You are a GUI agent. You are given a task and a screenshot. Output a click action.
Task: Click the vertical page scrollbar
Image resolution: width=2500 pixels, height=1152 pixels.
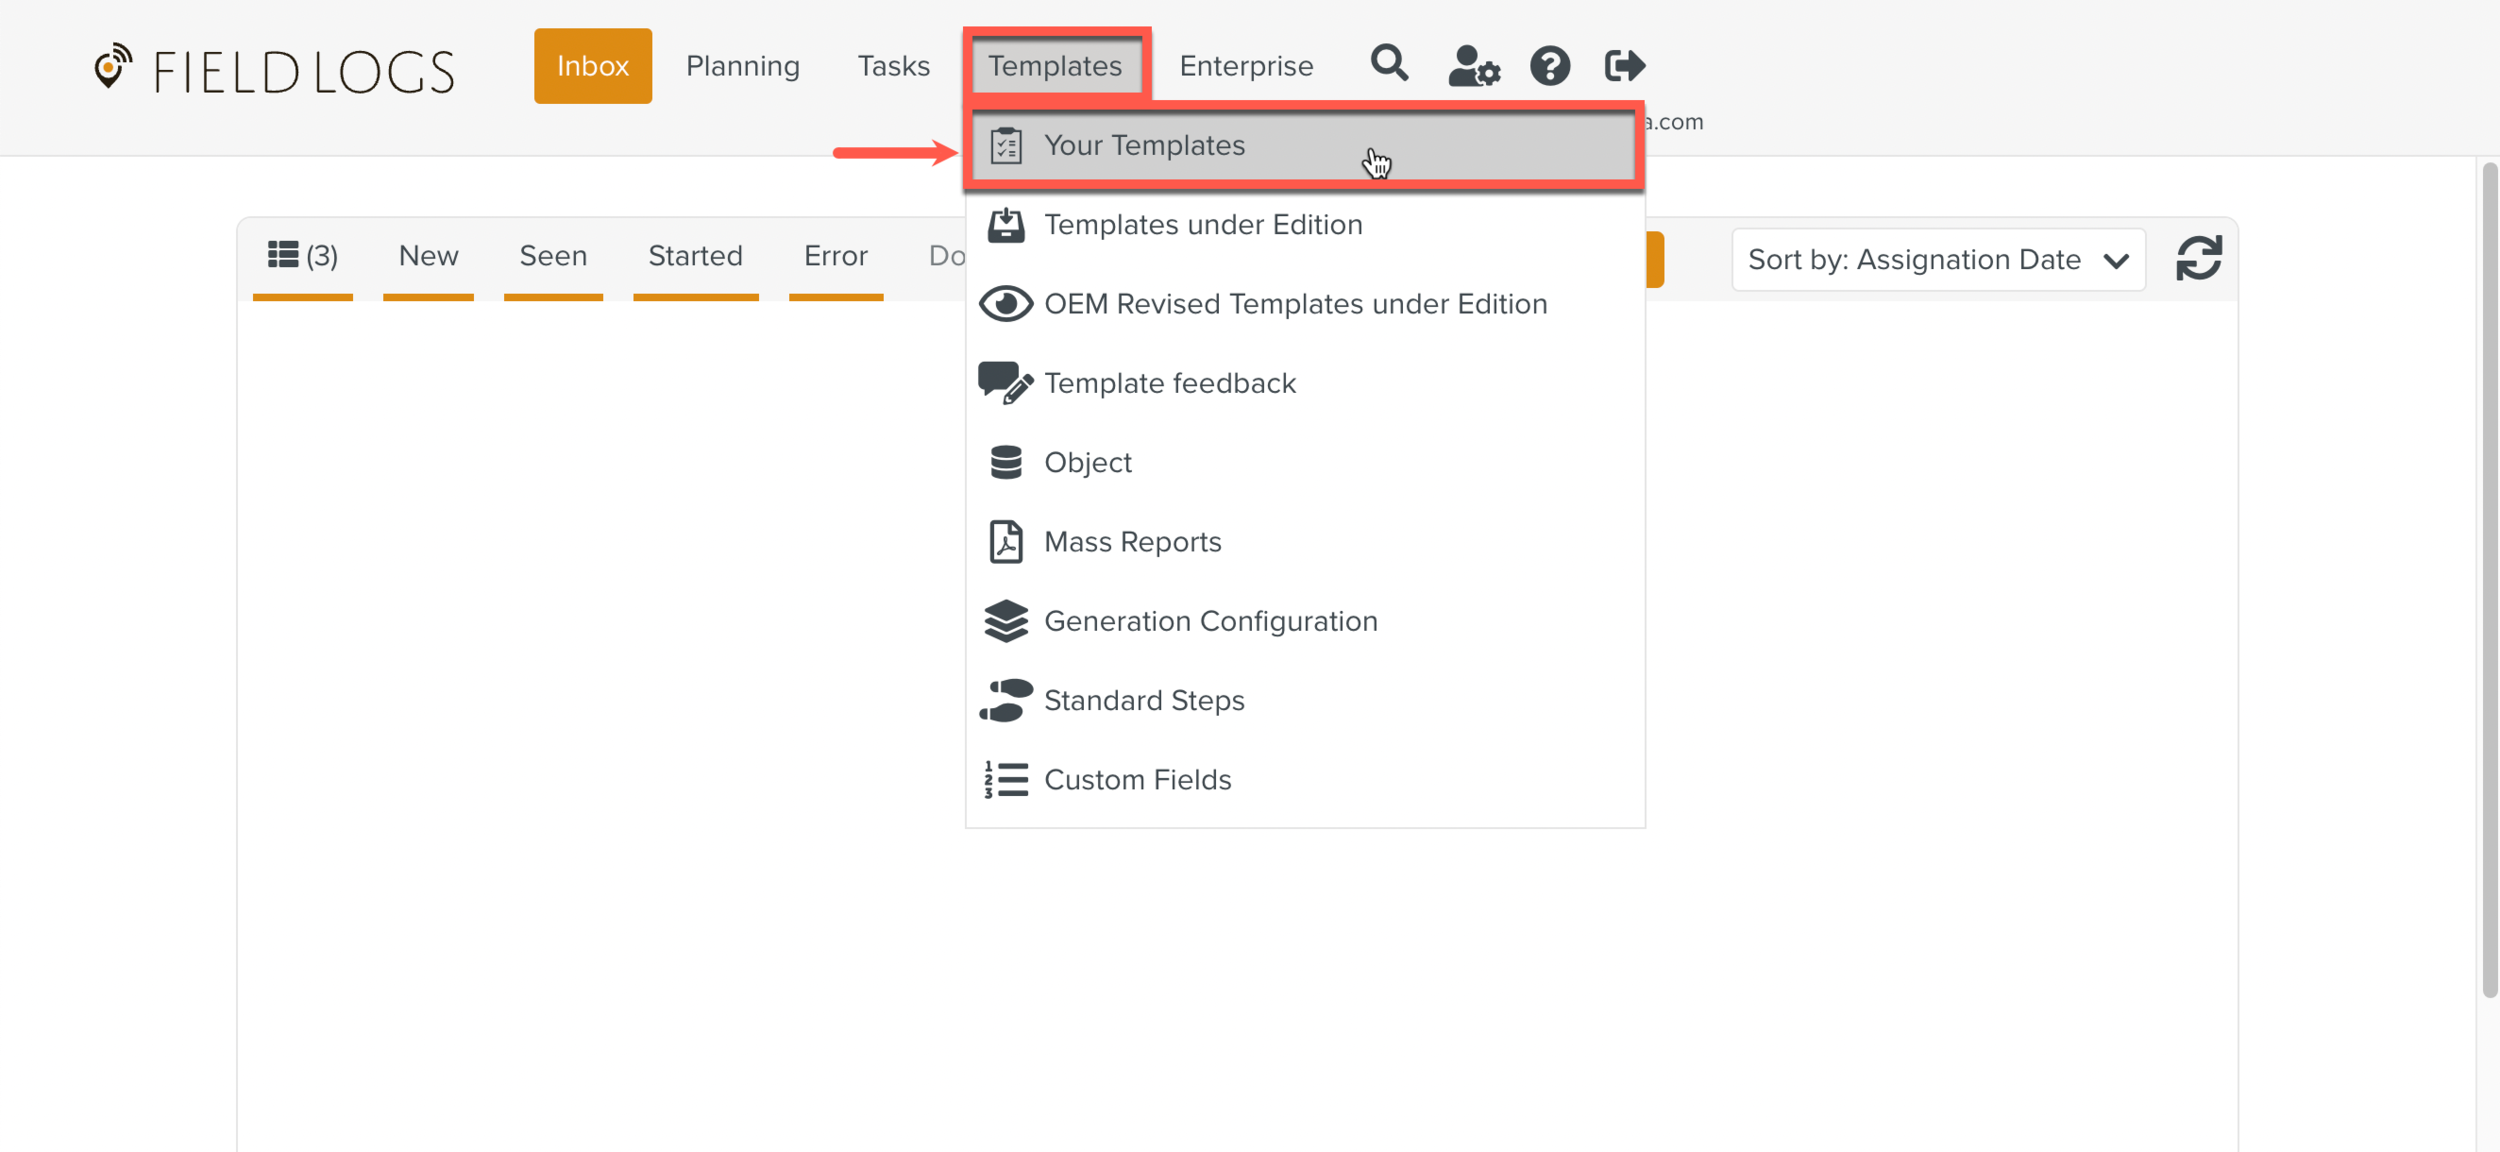2488,580
